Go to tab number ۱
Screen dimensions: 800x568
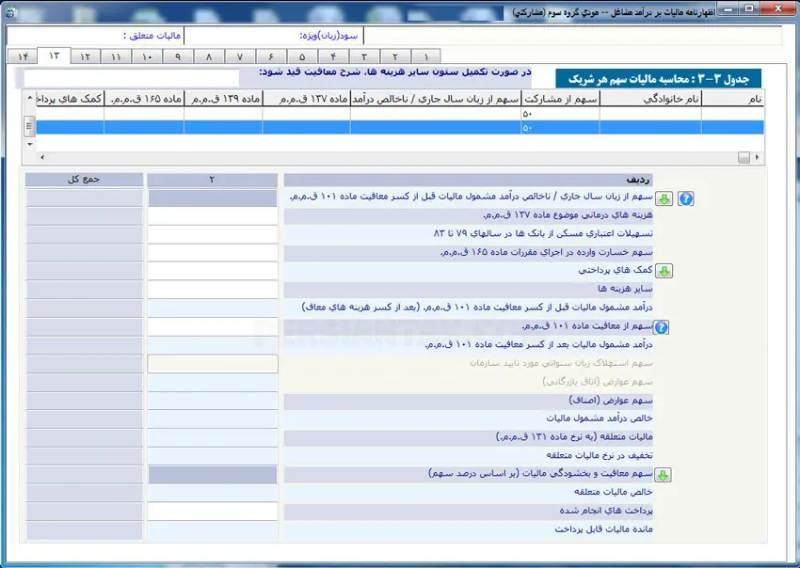tap(425, 56)
